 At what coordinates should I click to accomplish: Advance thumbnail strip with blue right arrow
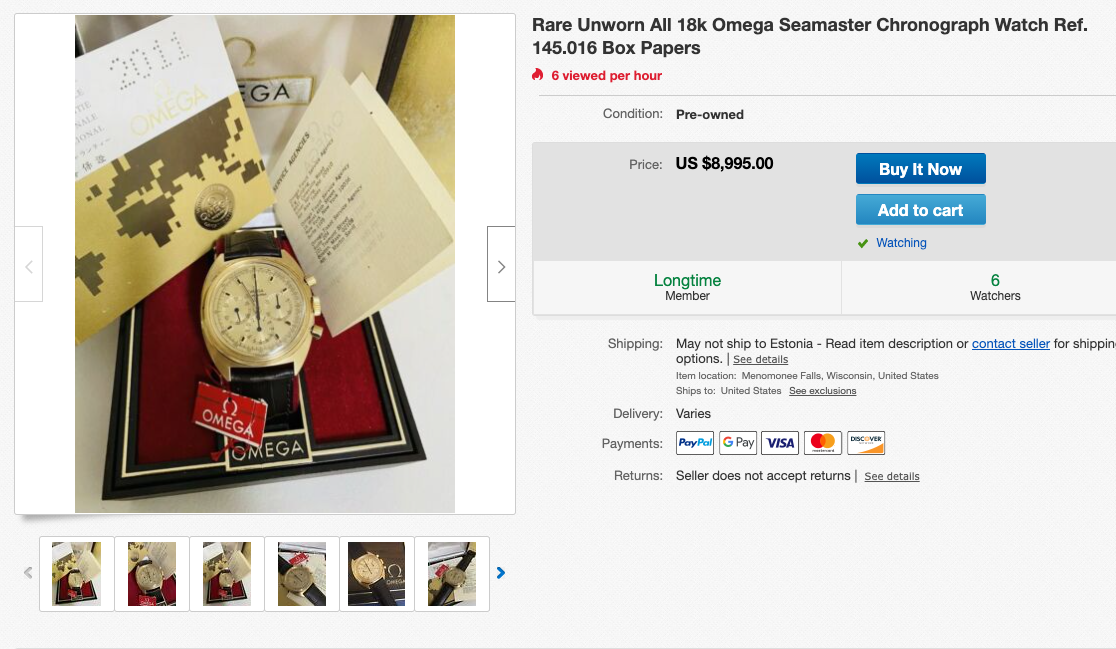[x=500, y=573]
